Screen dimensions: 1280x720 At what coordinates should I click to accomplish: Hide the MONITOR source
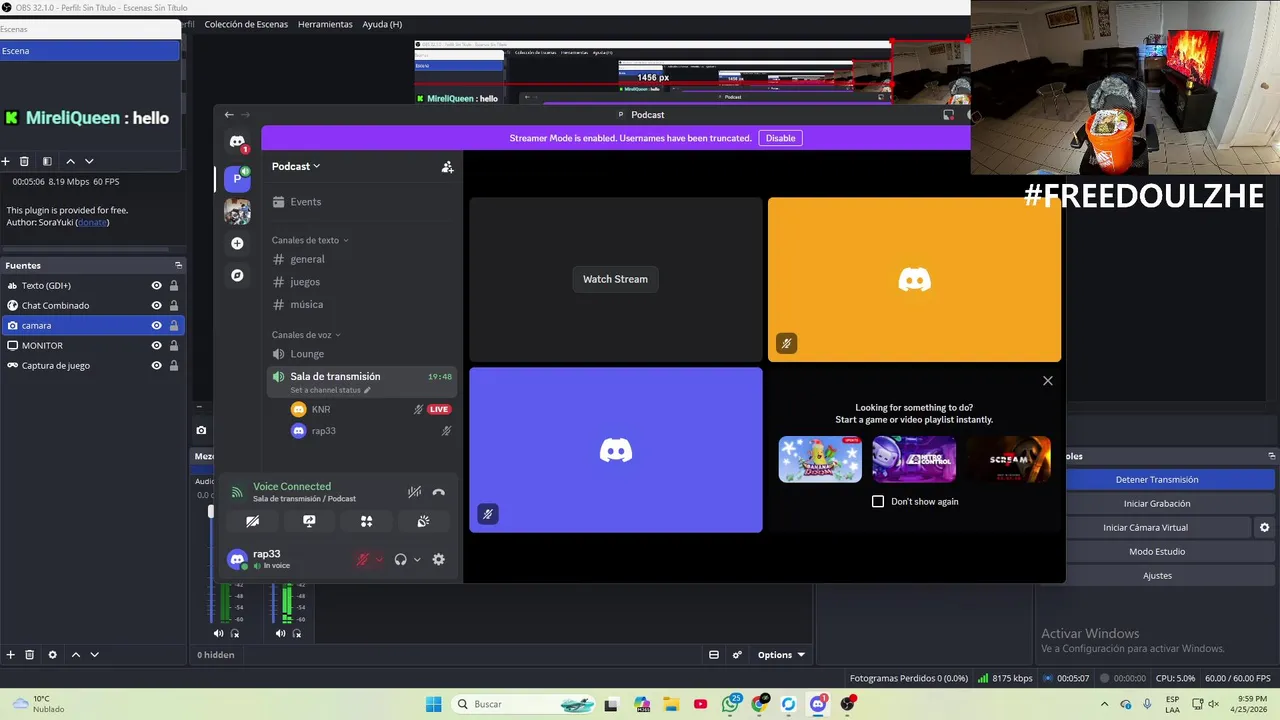pyautogui.click(x=156, y=345)
